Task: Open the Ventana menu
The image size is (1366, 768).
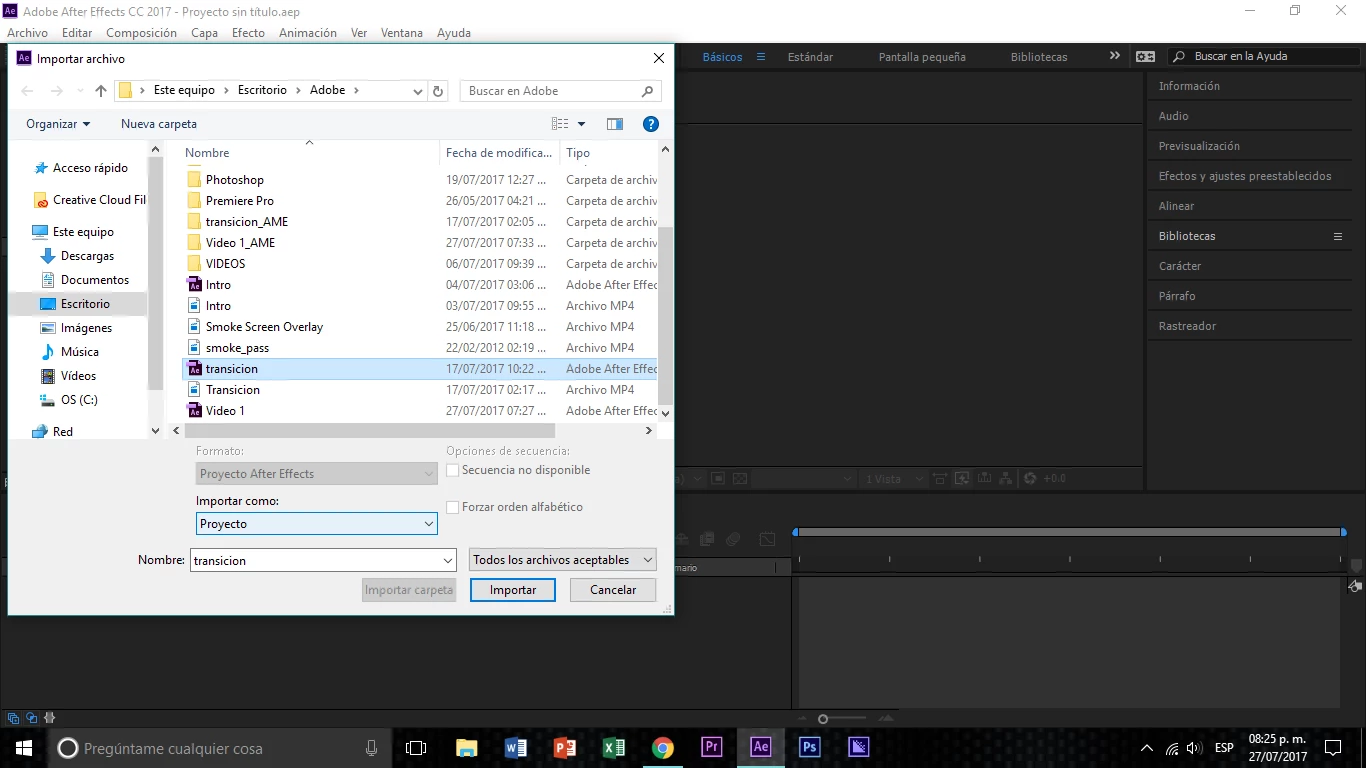Action: tap(402, 33)
